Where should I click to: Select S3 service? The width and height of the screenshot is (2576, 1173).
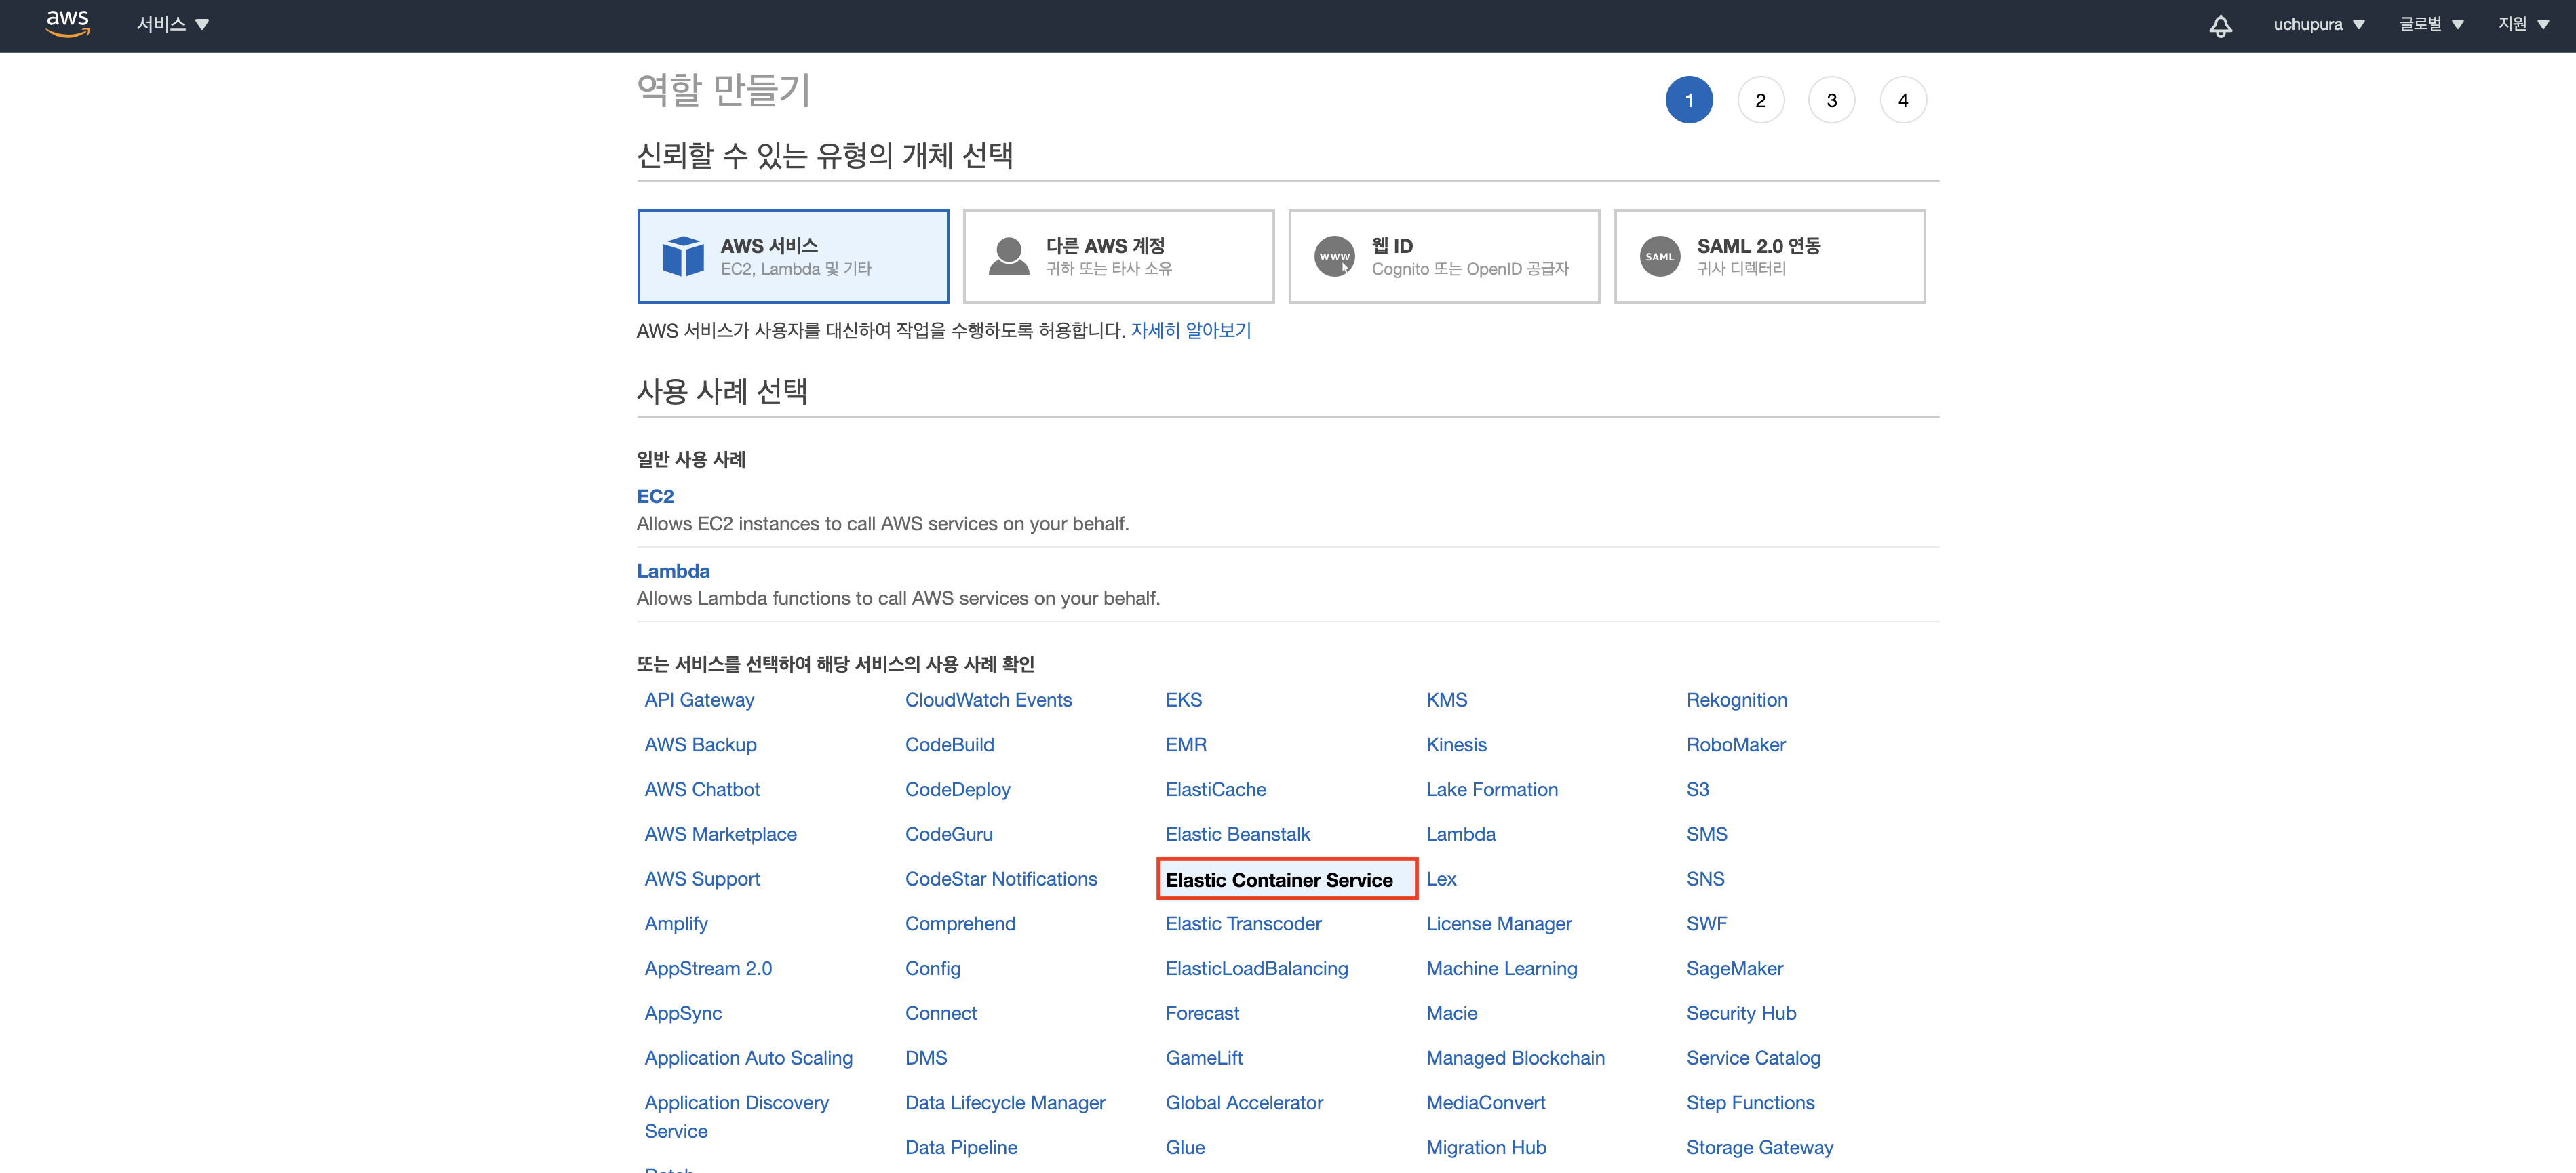[x=1697, y=789]
